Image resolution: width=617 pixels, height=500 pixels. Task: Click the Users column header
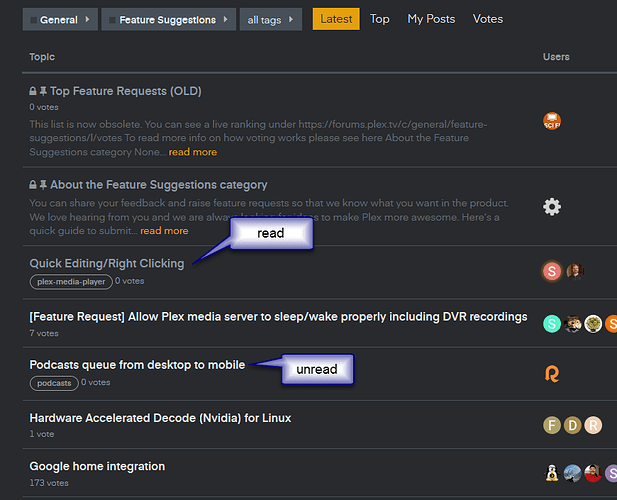coord(556,57)
